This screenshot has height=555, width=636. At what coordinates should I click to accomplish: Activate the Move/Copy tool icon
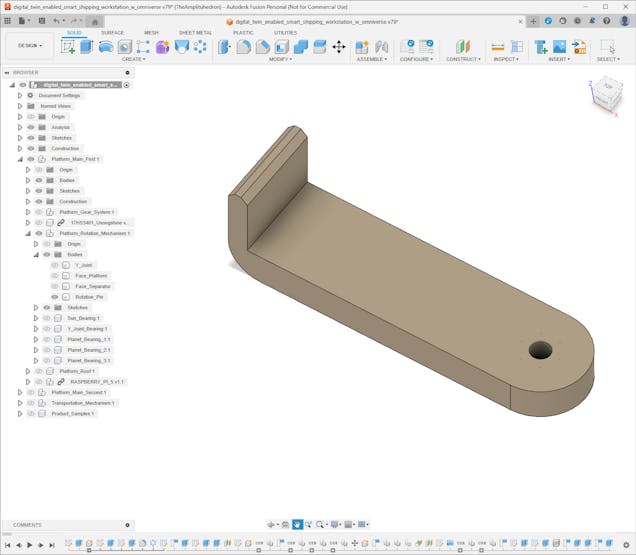click(339, 47)
